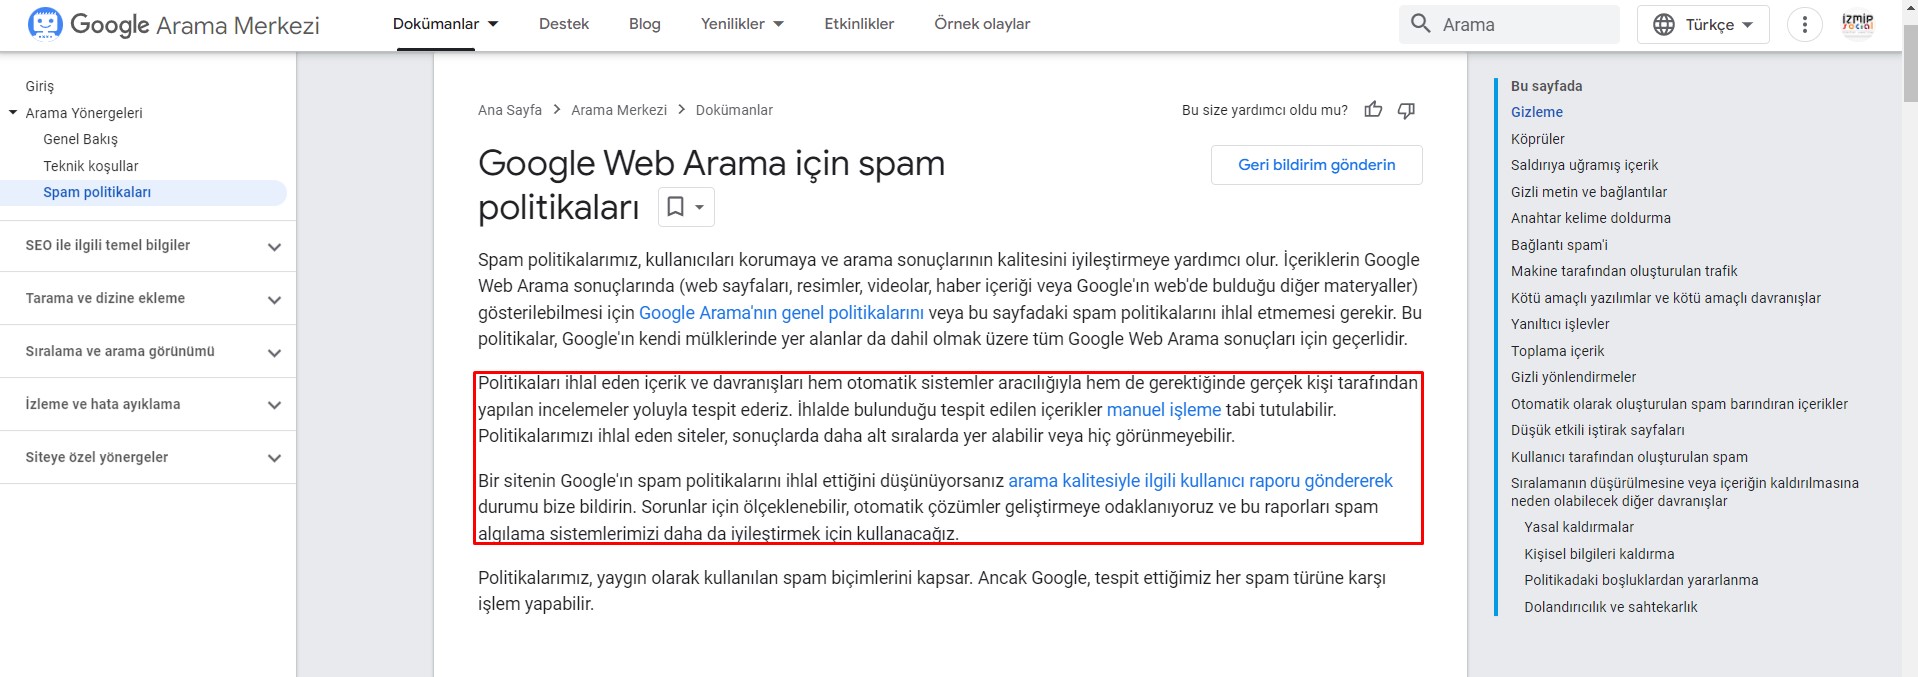Open the manuel işleme link
Viewport: 1918px width, 677px height.
(1164, 410)
